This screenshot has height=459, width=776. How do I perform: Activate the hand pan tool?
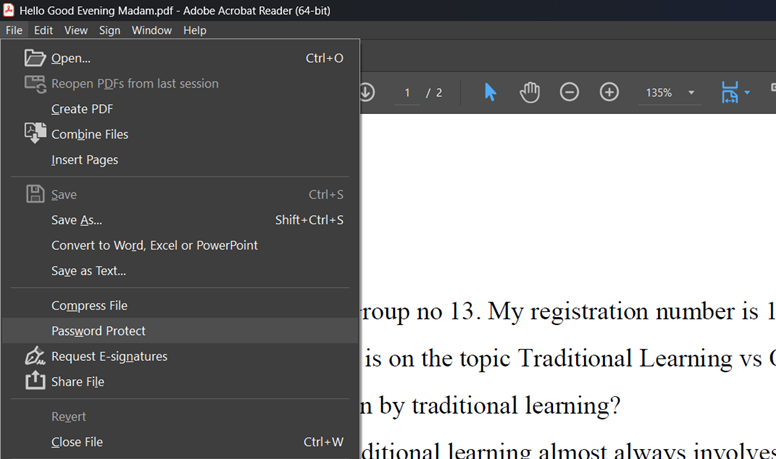click(530, 92)
